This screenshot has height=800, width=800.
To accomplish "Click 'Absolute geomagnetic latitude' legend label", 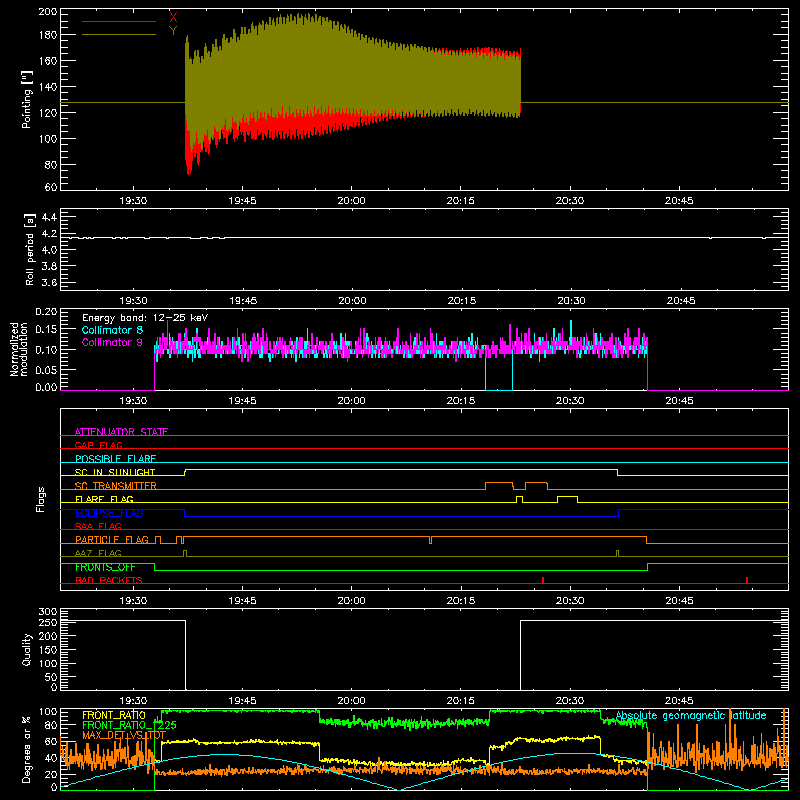I will [x=691, y=715].
